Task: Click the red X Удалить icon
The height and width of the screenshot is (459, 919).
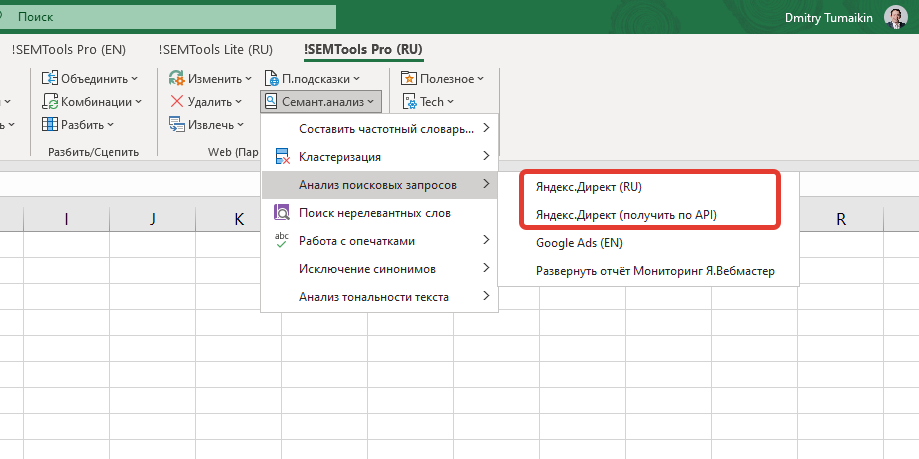Action: click(x=176, y=101)
